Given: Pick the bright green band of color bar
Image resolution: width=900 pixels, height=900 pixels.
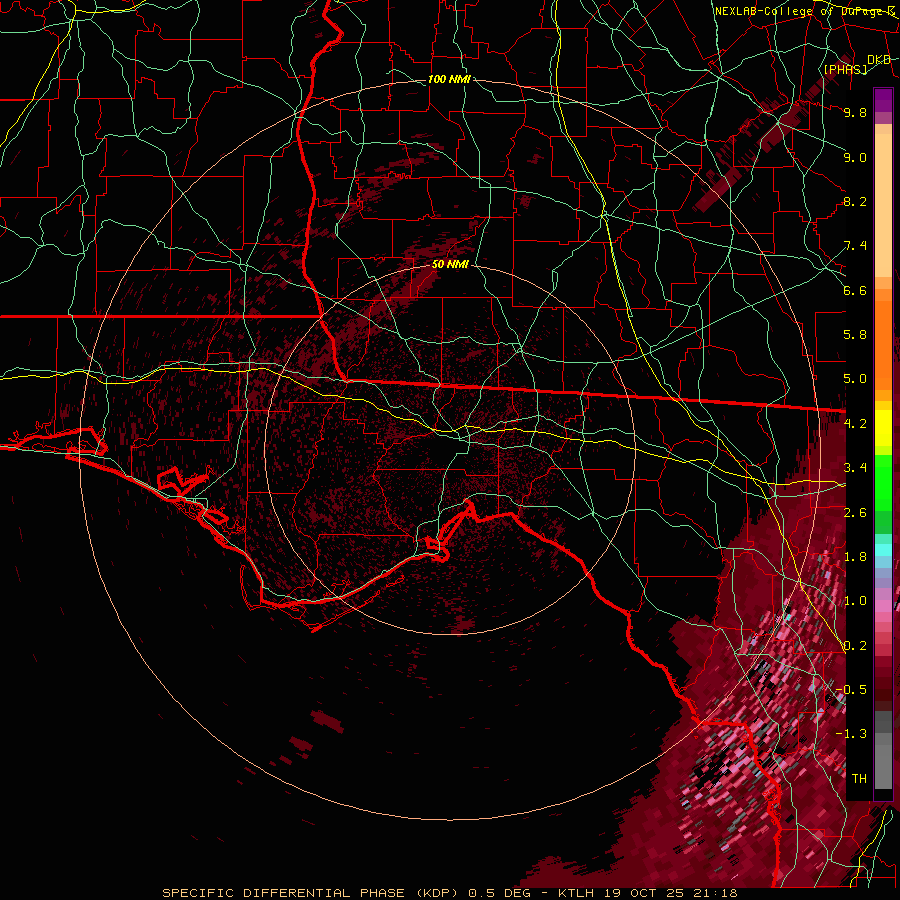Looking at the screenshot, I should pos(883,482).
